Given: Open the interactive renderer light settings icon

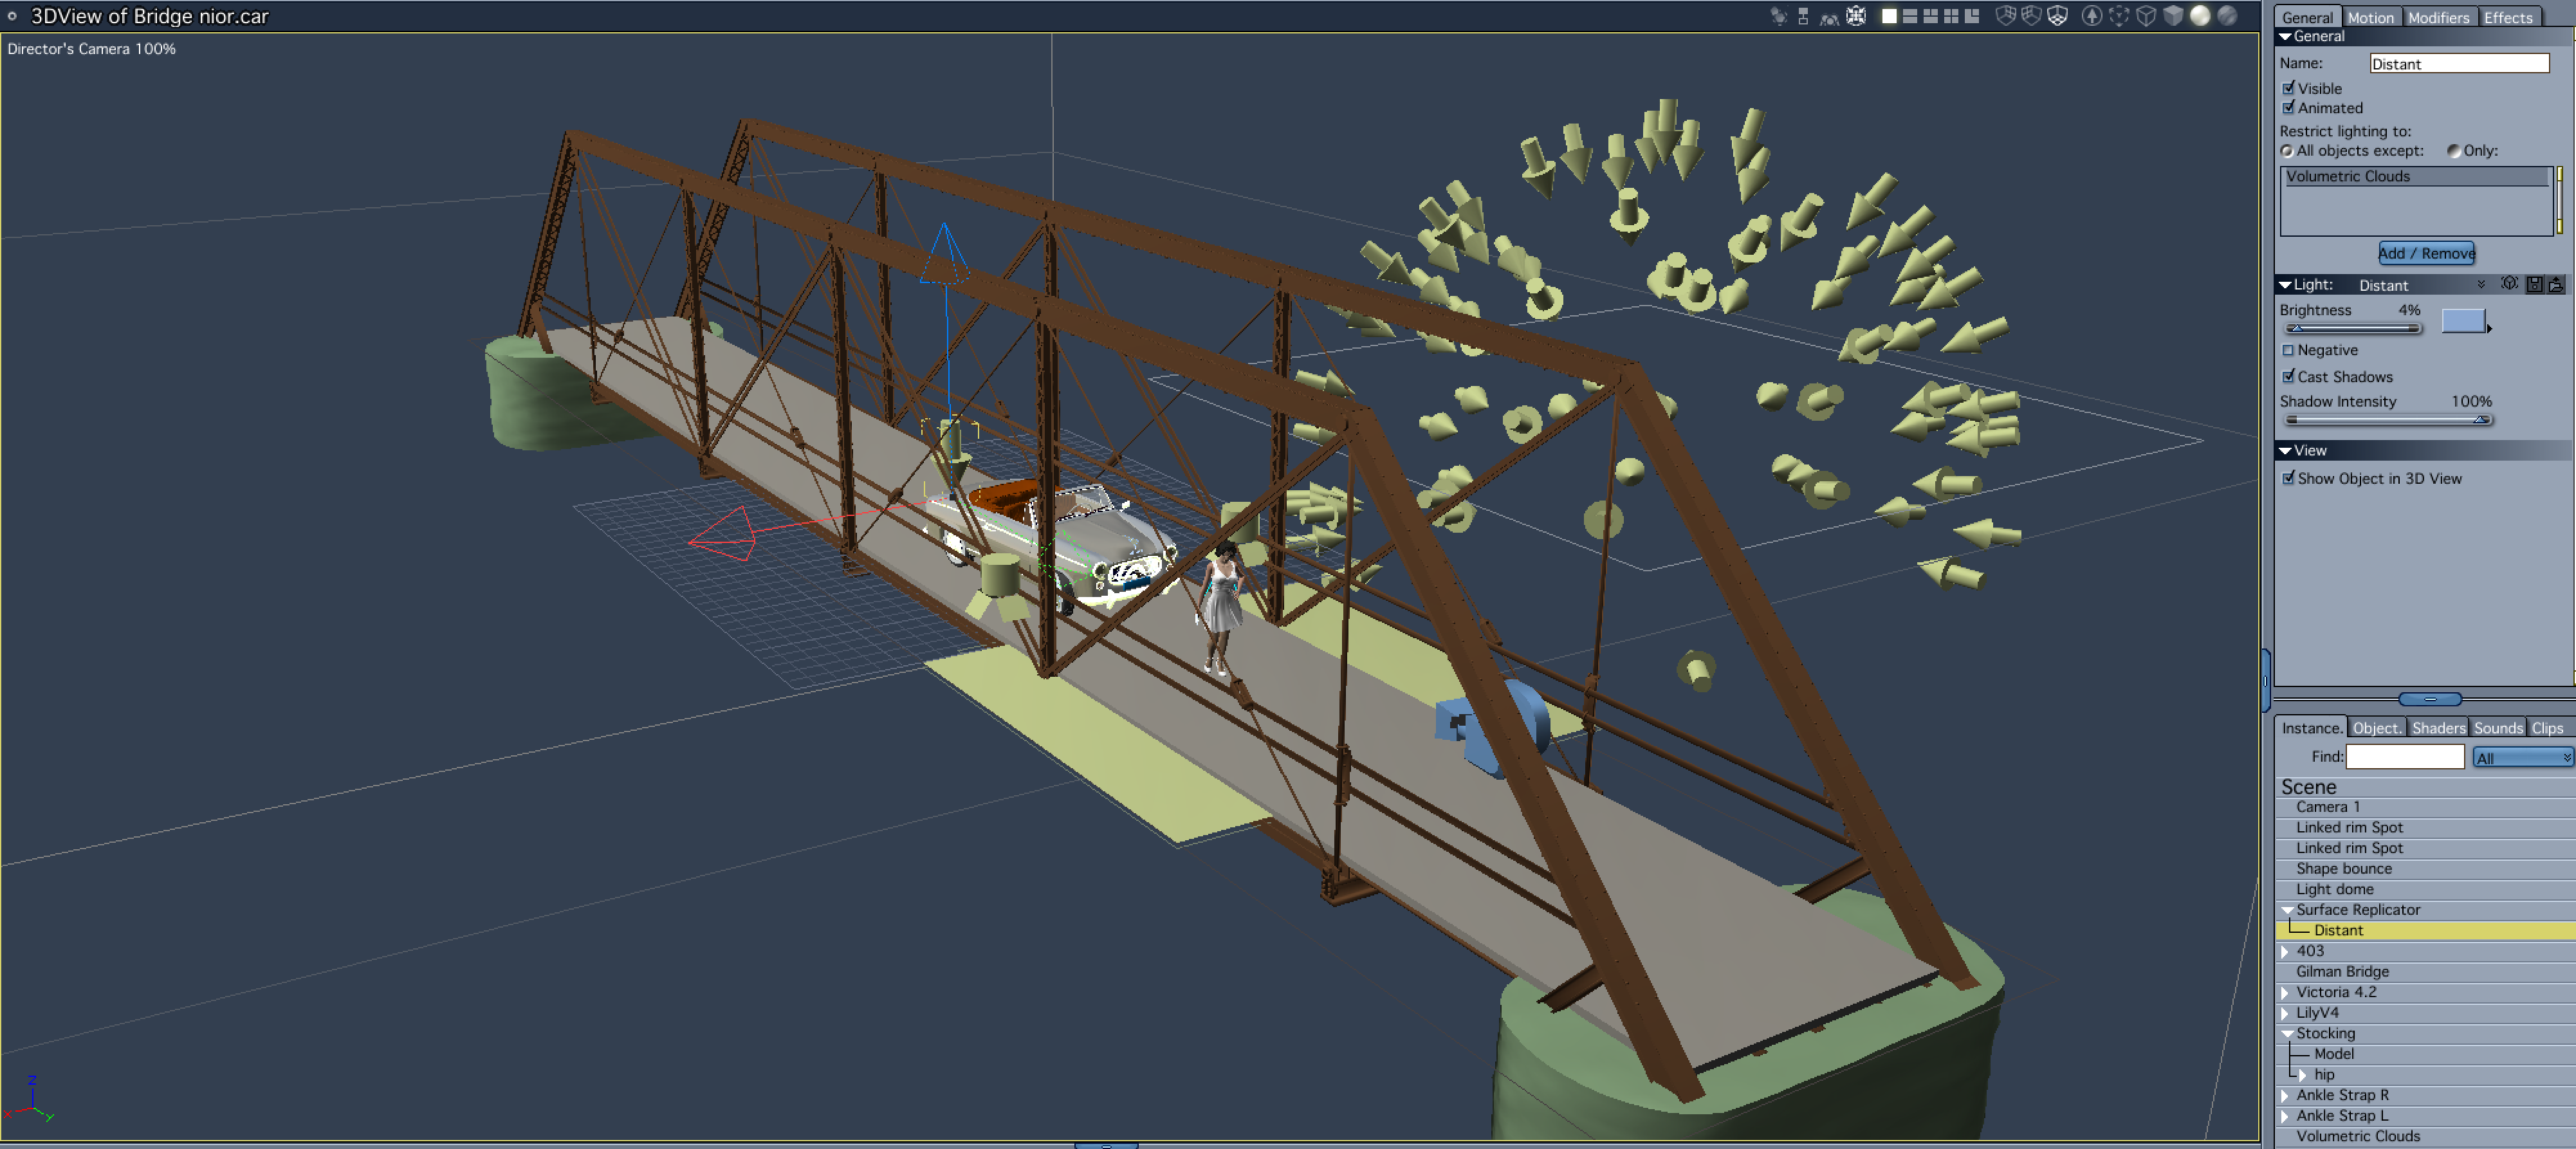Looking at the screenshot, I should [x=2509, y=284].
